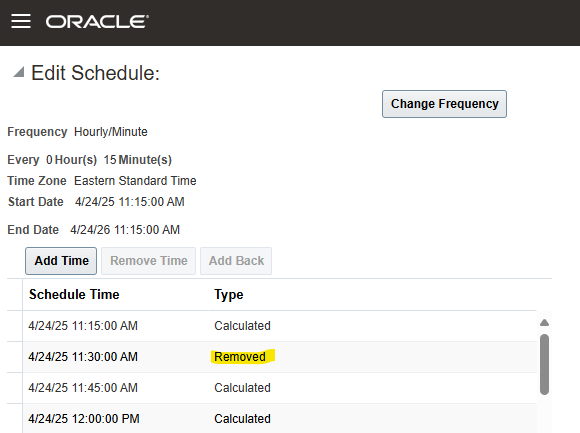
Task: Select the 4/24/25 12:00:00 PM schedule row
Action: (x=272, y=419)
